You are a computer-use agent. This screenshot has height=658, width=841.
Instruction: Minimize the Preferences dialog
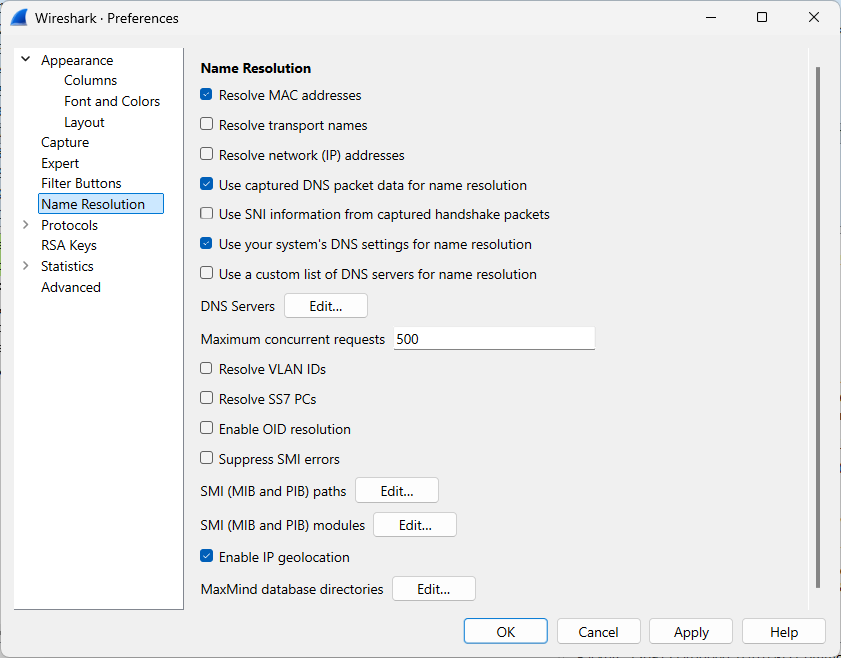(x=711, y=17)
